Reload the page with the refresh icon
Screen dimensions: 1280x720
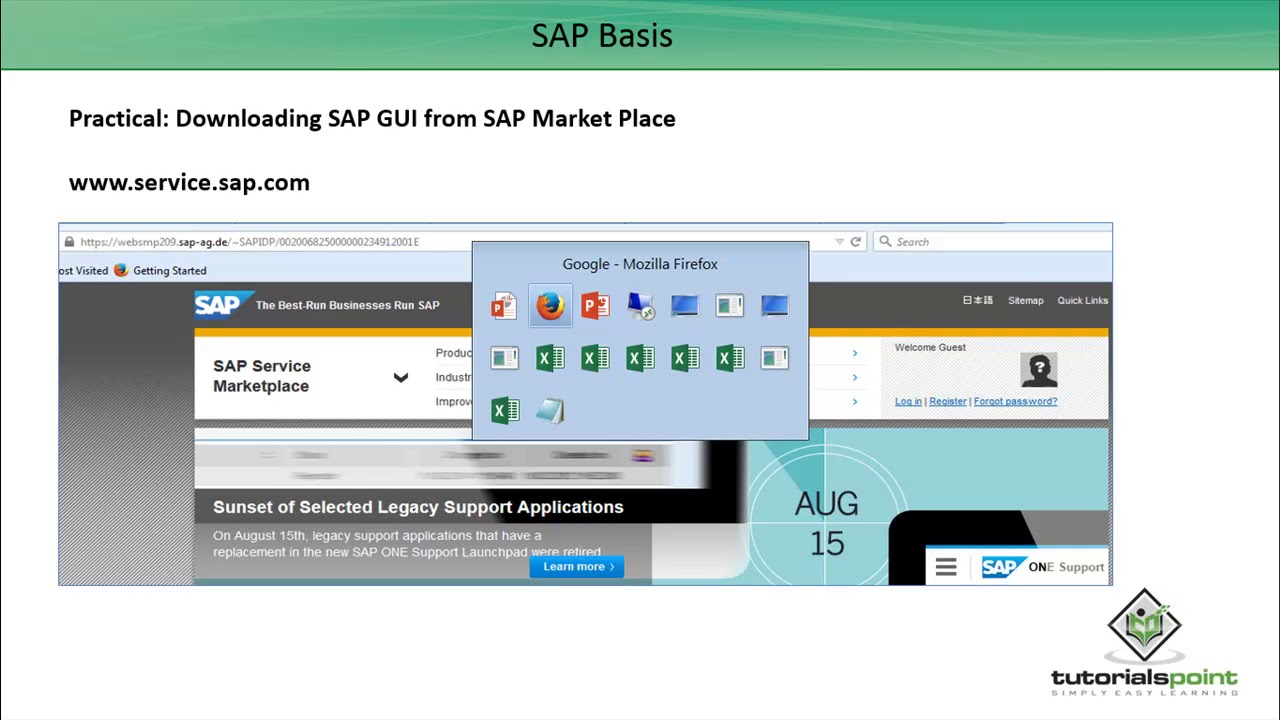pos(855,242)
